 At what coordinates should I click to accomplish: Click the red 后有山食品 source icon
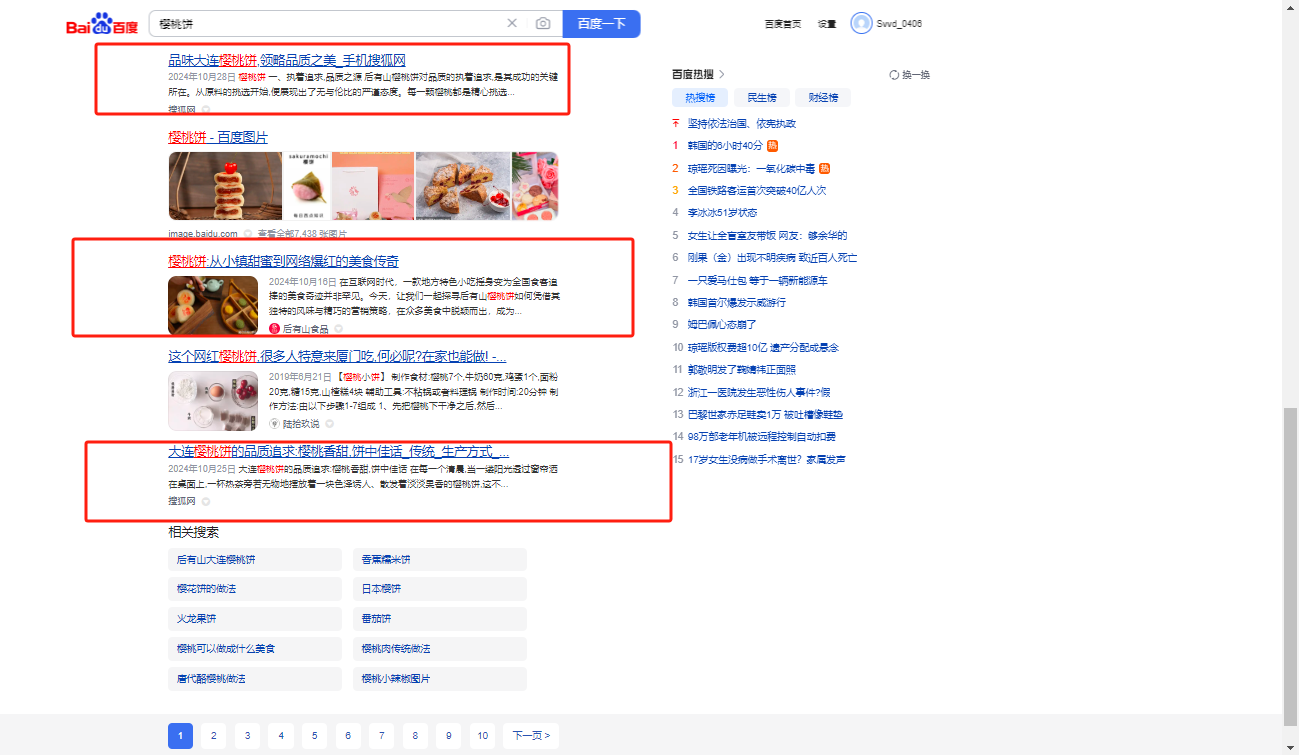274,328
